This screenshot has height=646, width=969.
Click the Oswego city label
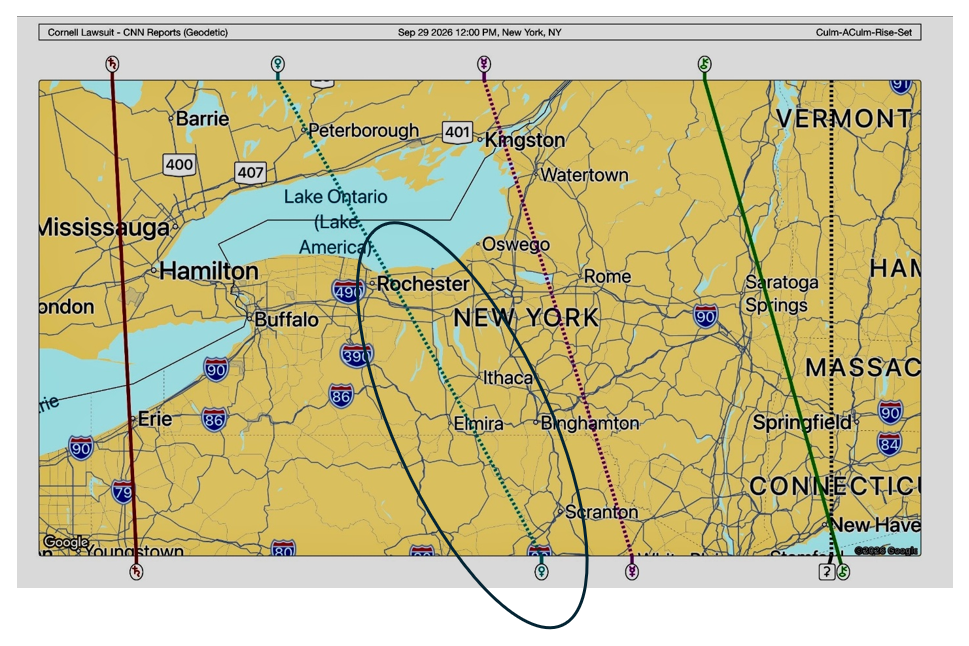[516, 244]
